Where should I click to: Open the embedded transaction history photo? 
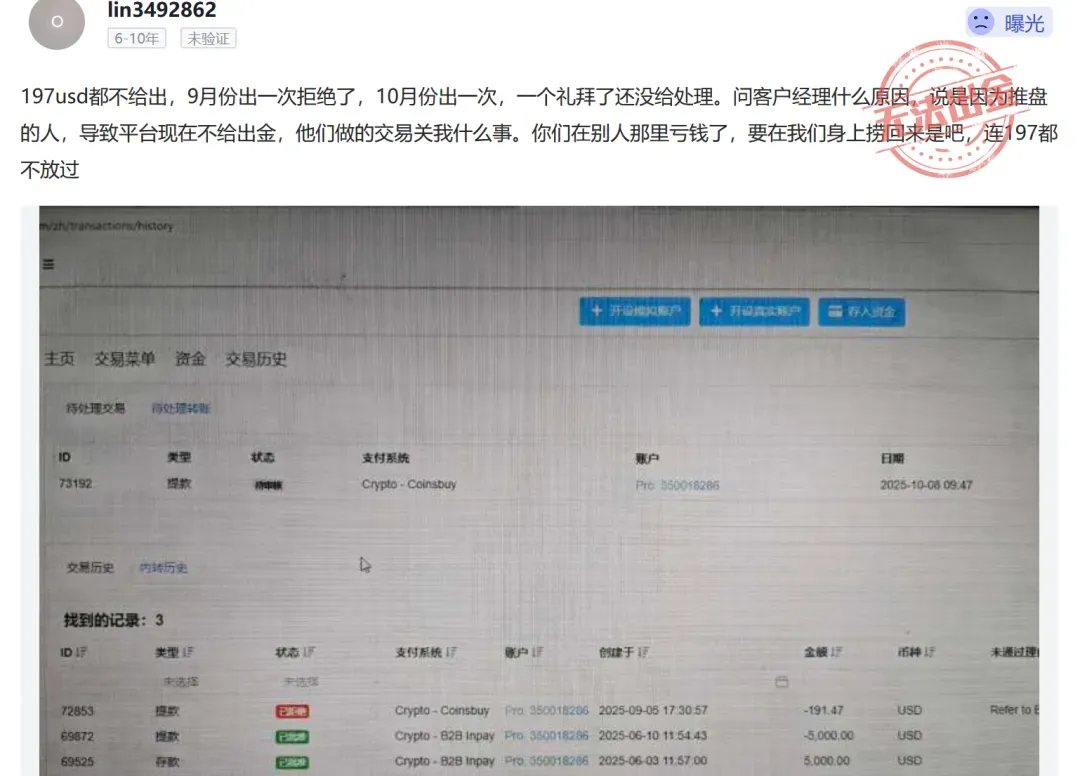[539, 491]
